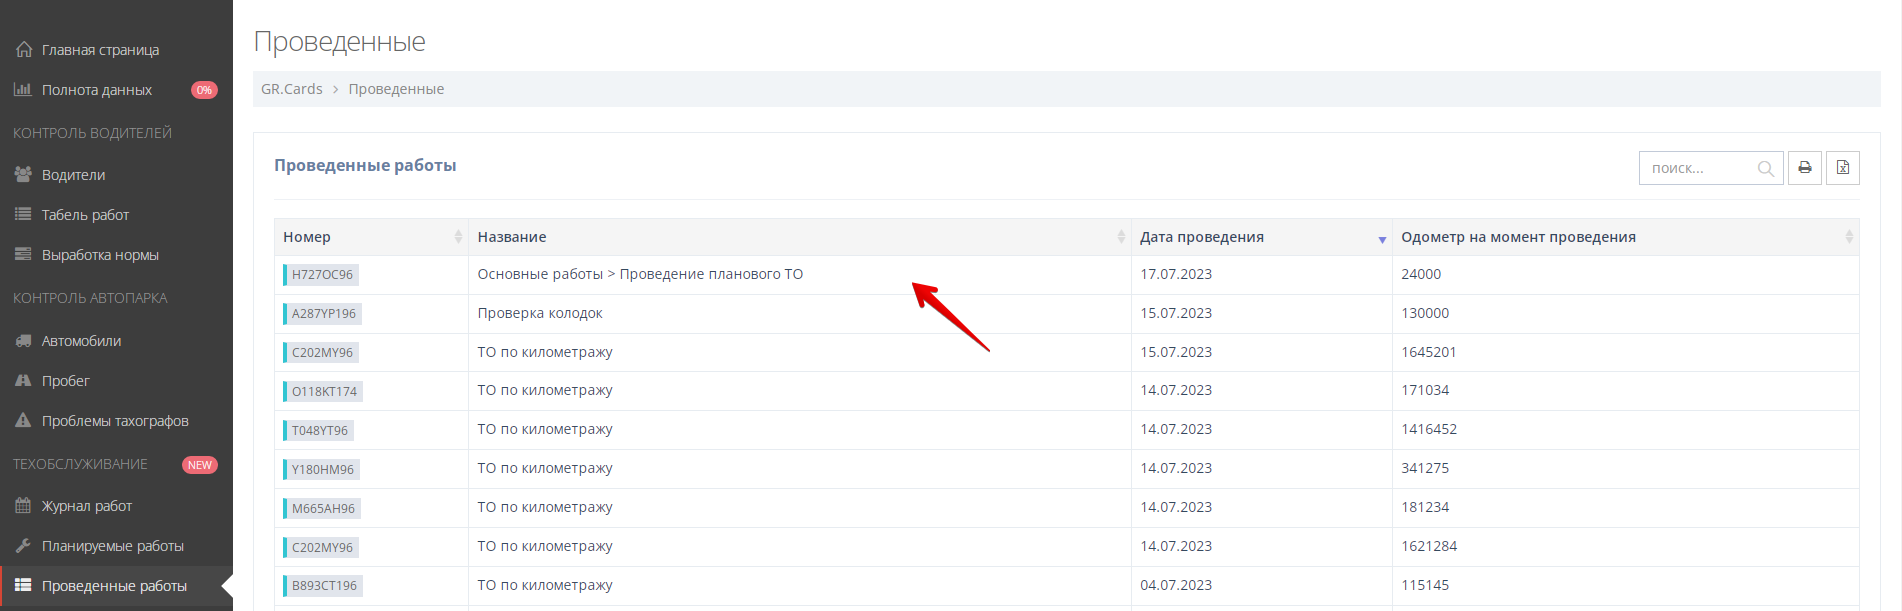The image size is (1902, 611).
Task: Open vehicle tag H727OC96
Action: (x=322, y=275)
